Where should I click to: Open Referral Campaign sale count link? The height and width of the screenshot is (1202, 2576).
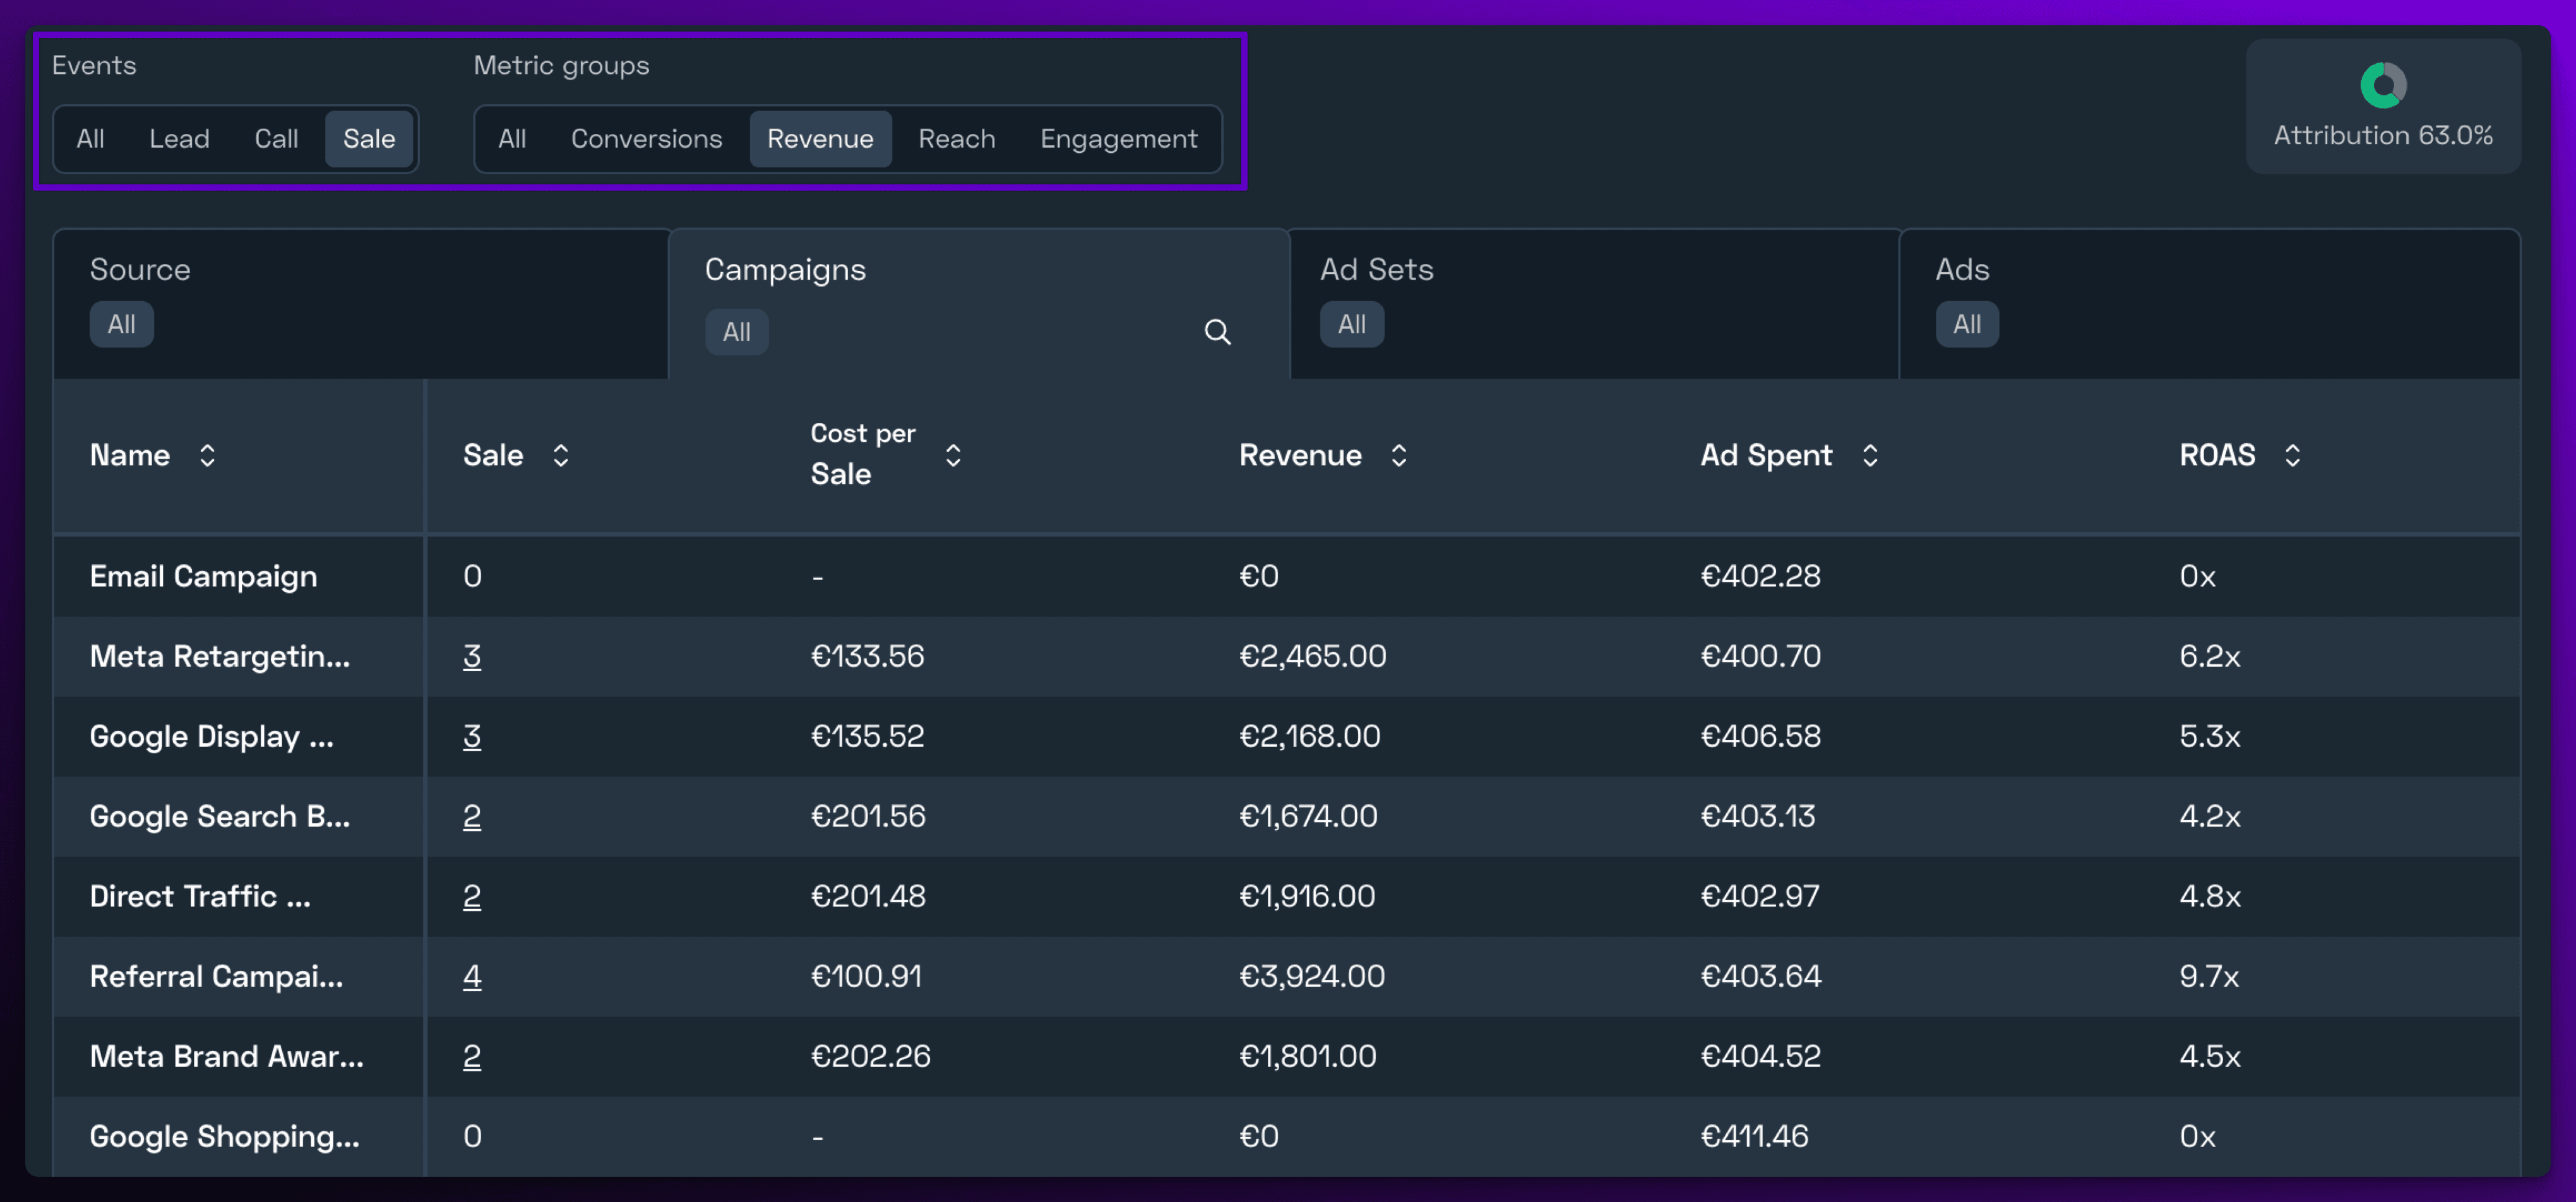[472, 976]
